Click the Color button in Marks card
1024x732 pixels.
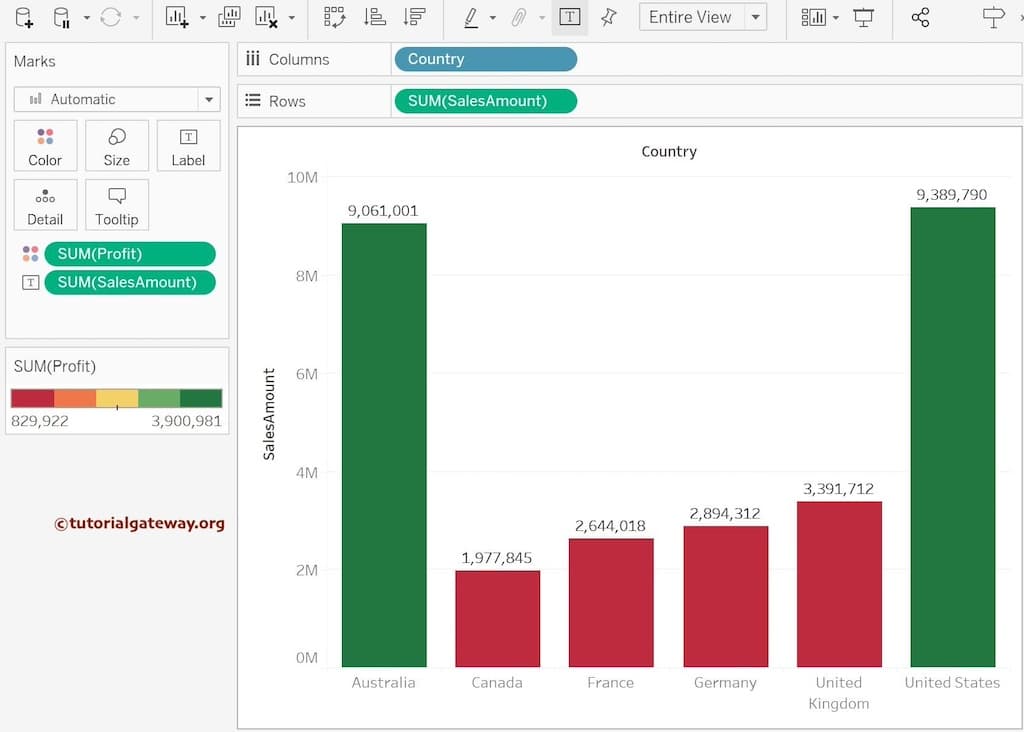[45, 145]
